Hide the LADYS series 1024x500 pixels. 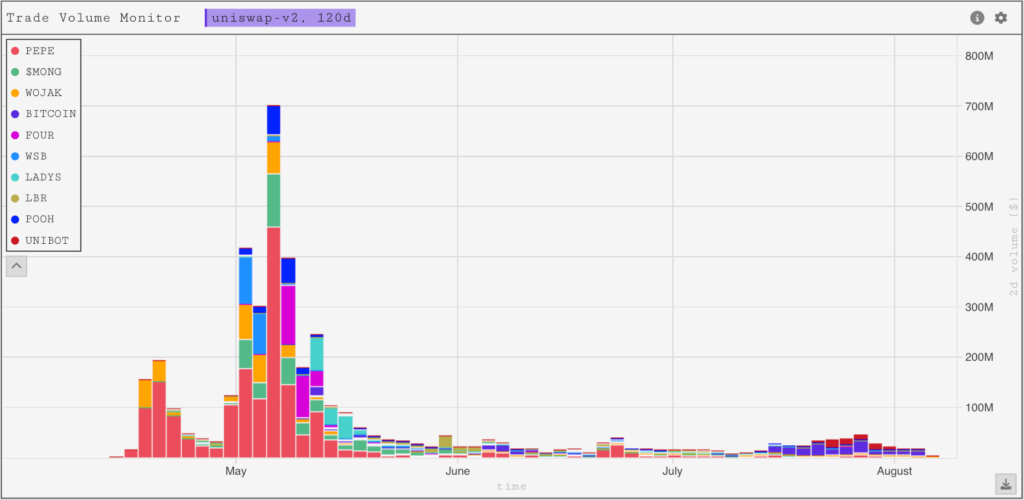click(43, 177)
